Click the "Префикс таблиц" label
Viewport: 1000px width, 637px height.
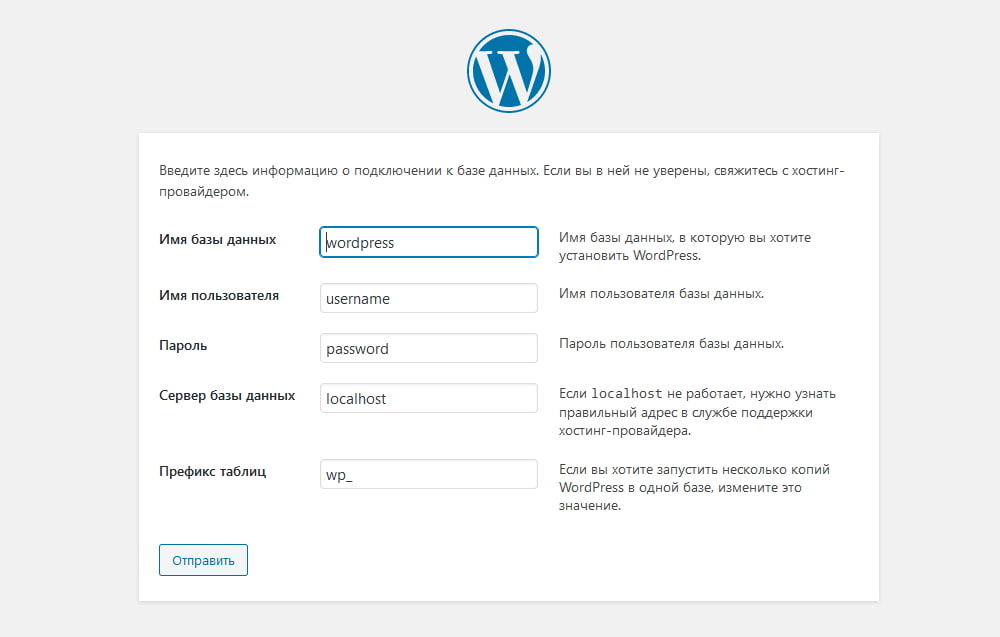212,471
